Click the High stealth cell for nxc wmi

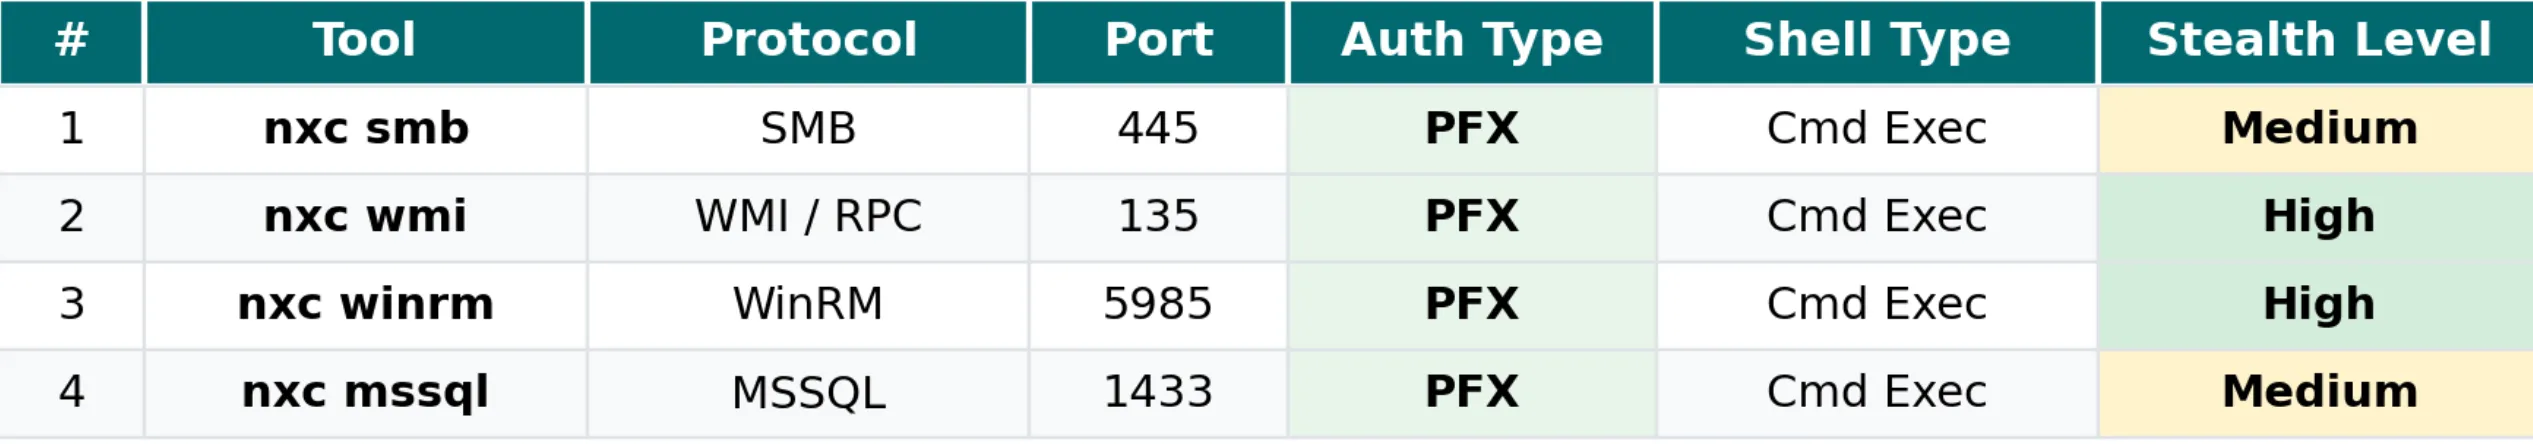click(x=2318, y=217)
